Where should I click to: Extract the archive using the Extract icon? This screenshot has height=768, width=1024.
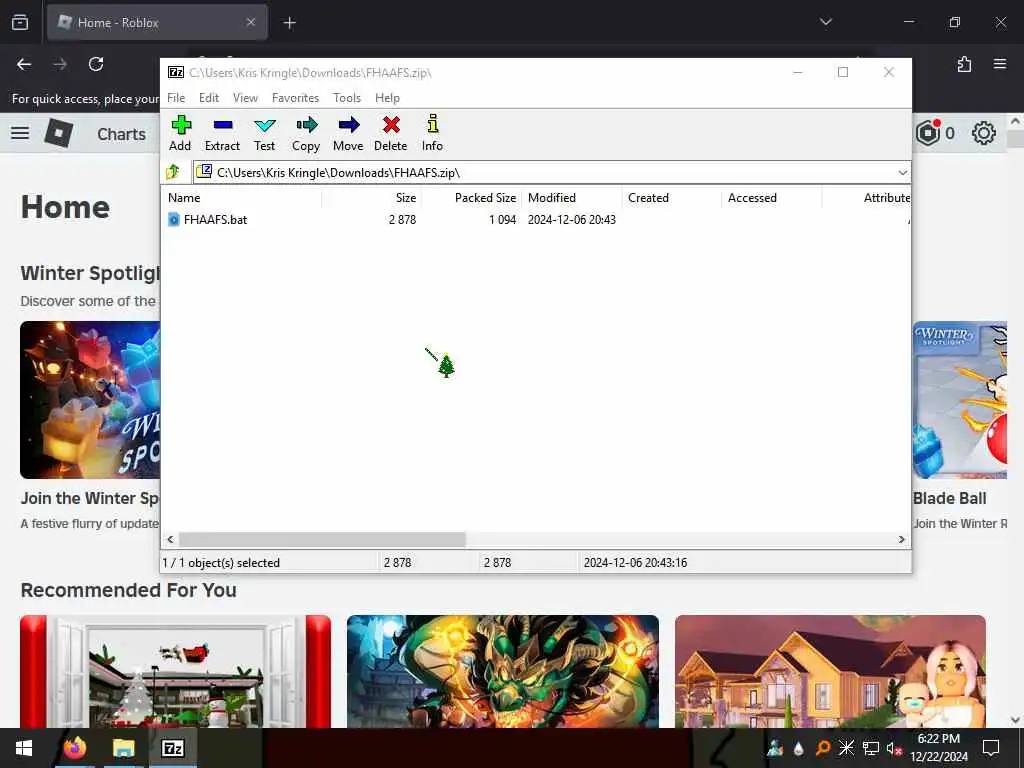[x=222, y=133]
